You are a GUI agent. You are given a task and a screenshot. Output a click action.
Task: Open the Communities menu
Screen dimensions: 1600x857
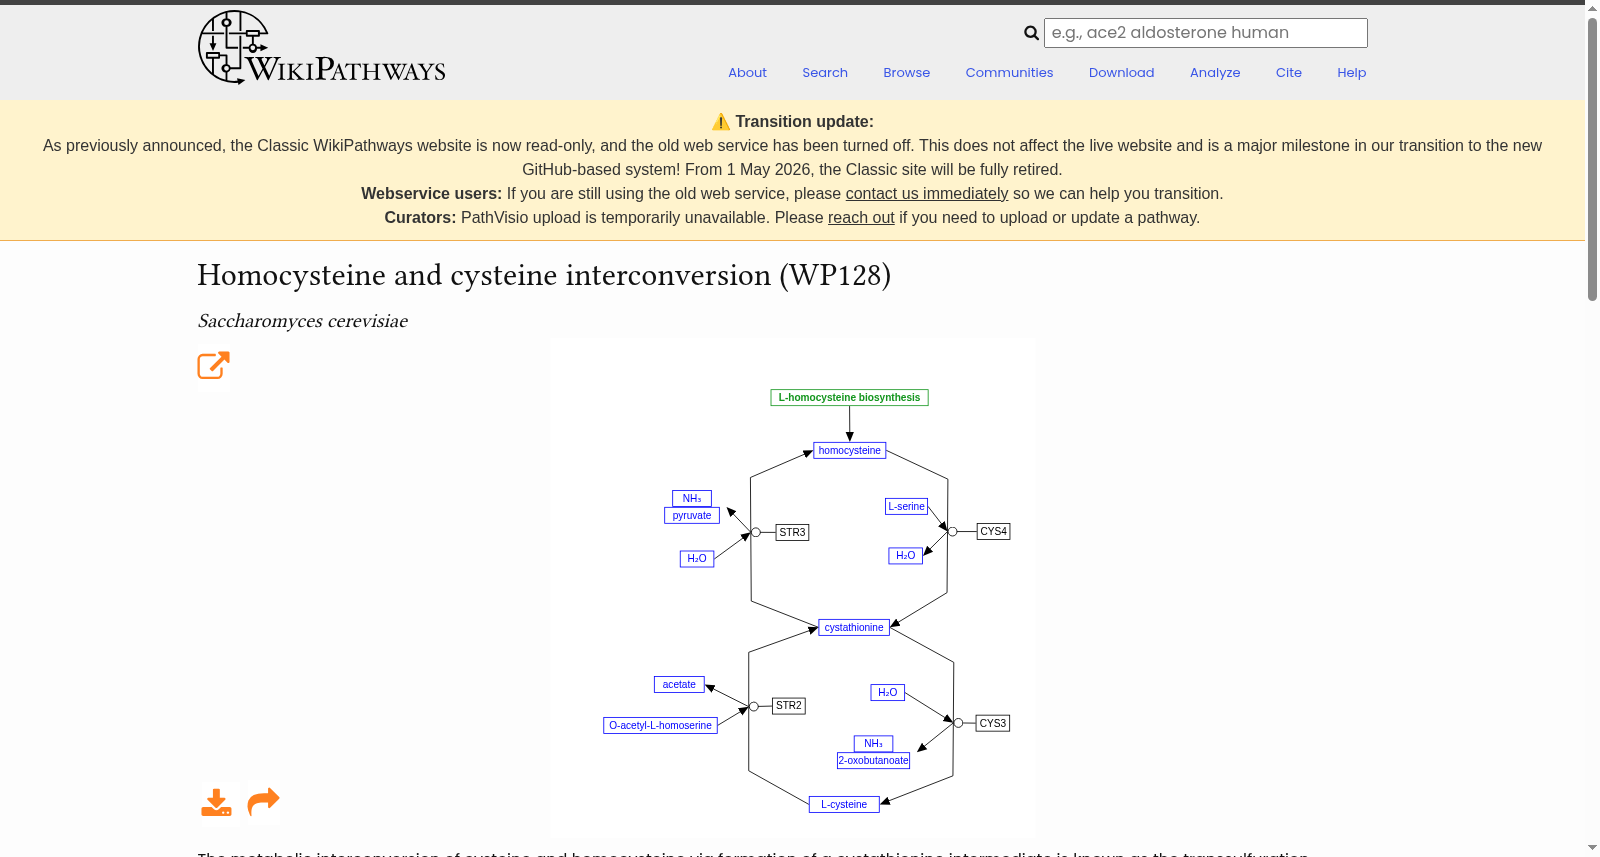(x=1009, y=73)
